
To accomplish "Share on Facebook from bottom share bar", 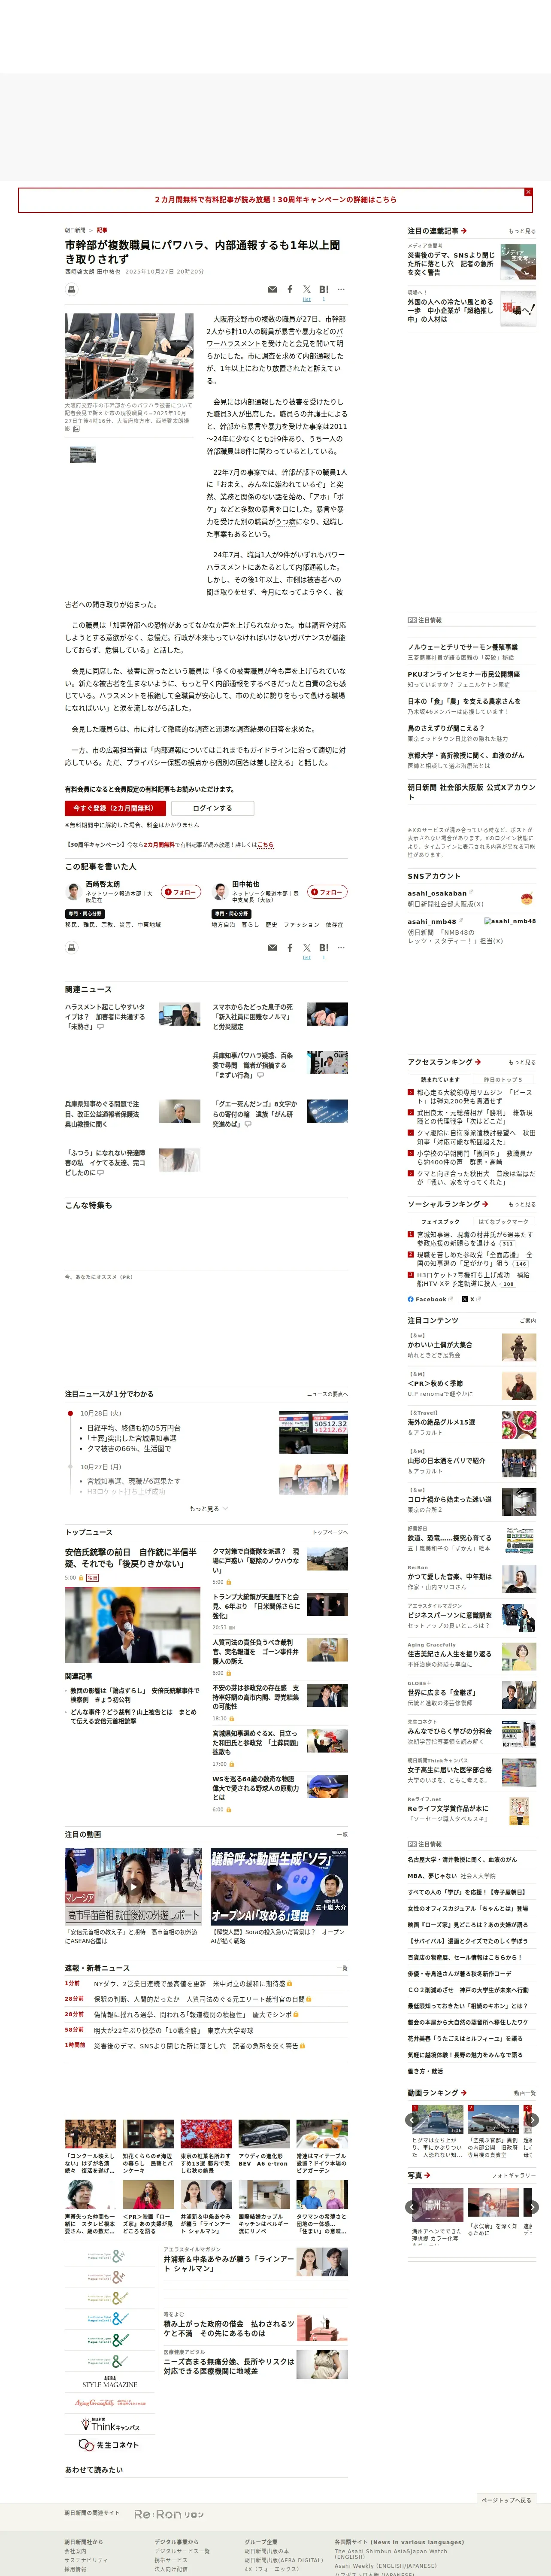I will 290,948.
